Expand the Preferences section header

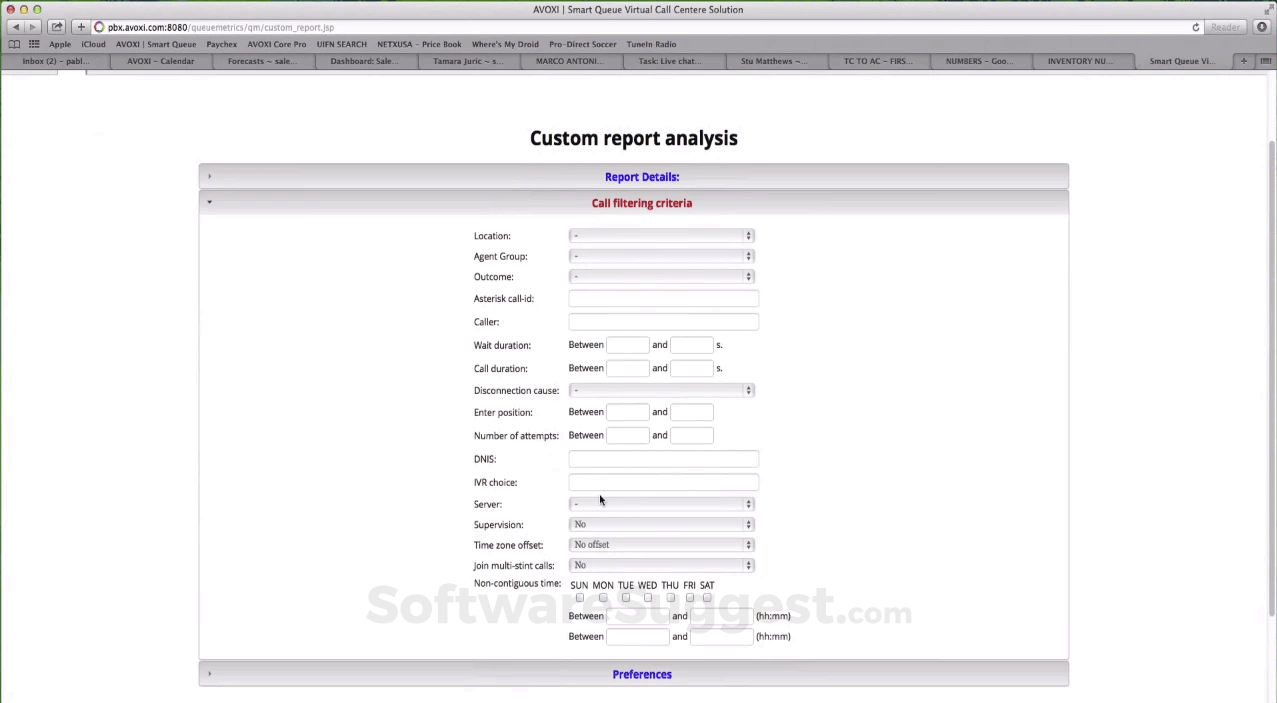pos(641,674)
